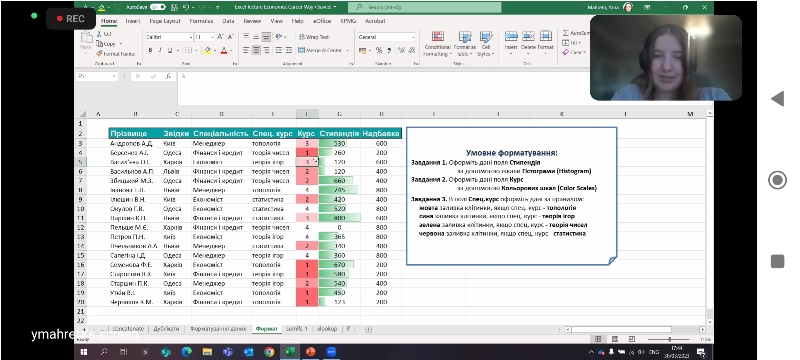This screenshot has width=800, height=360.
Task: Click the yellow Fill Color button
Action: point(208,50)
